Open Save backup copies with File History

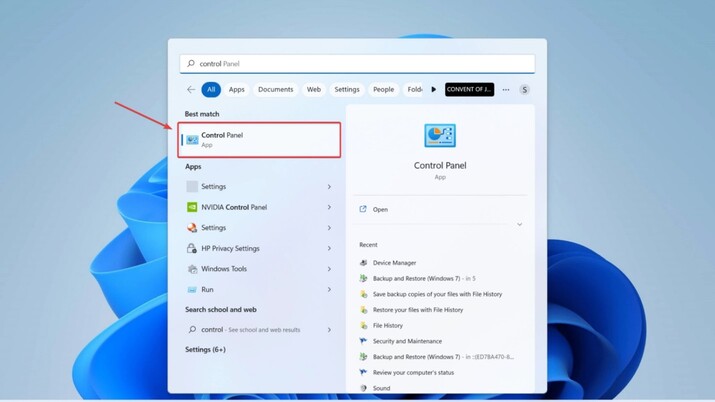(x=437, y=294)
